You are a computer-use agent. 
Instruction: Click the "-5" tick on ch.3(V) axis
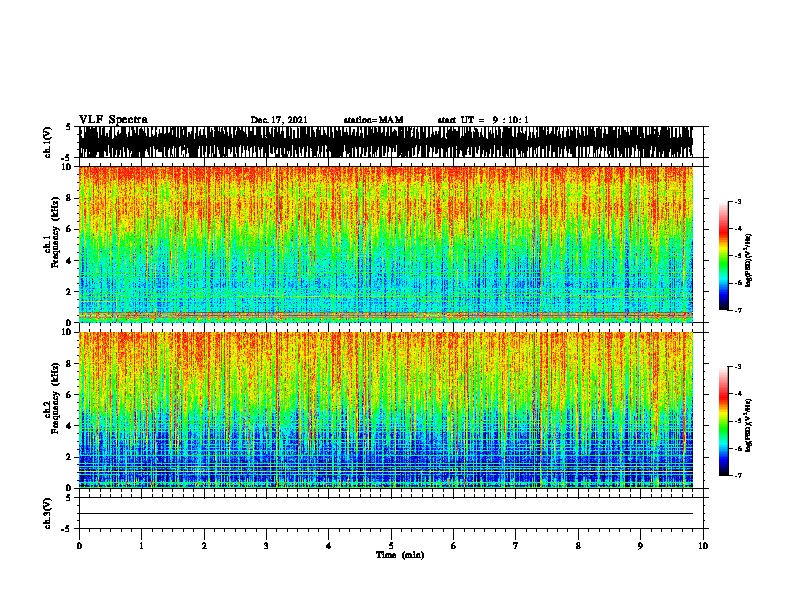[68, 529]
